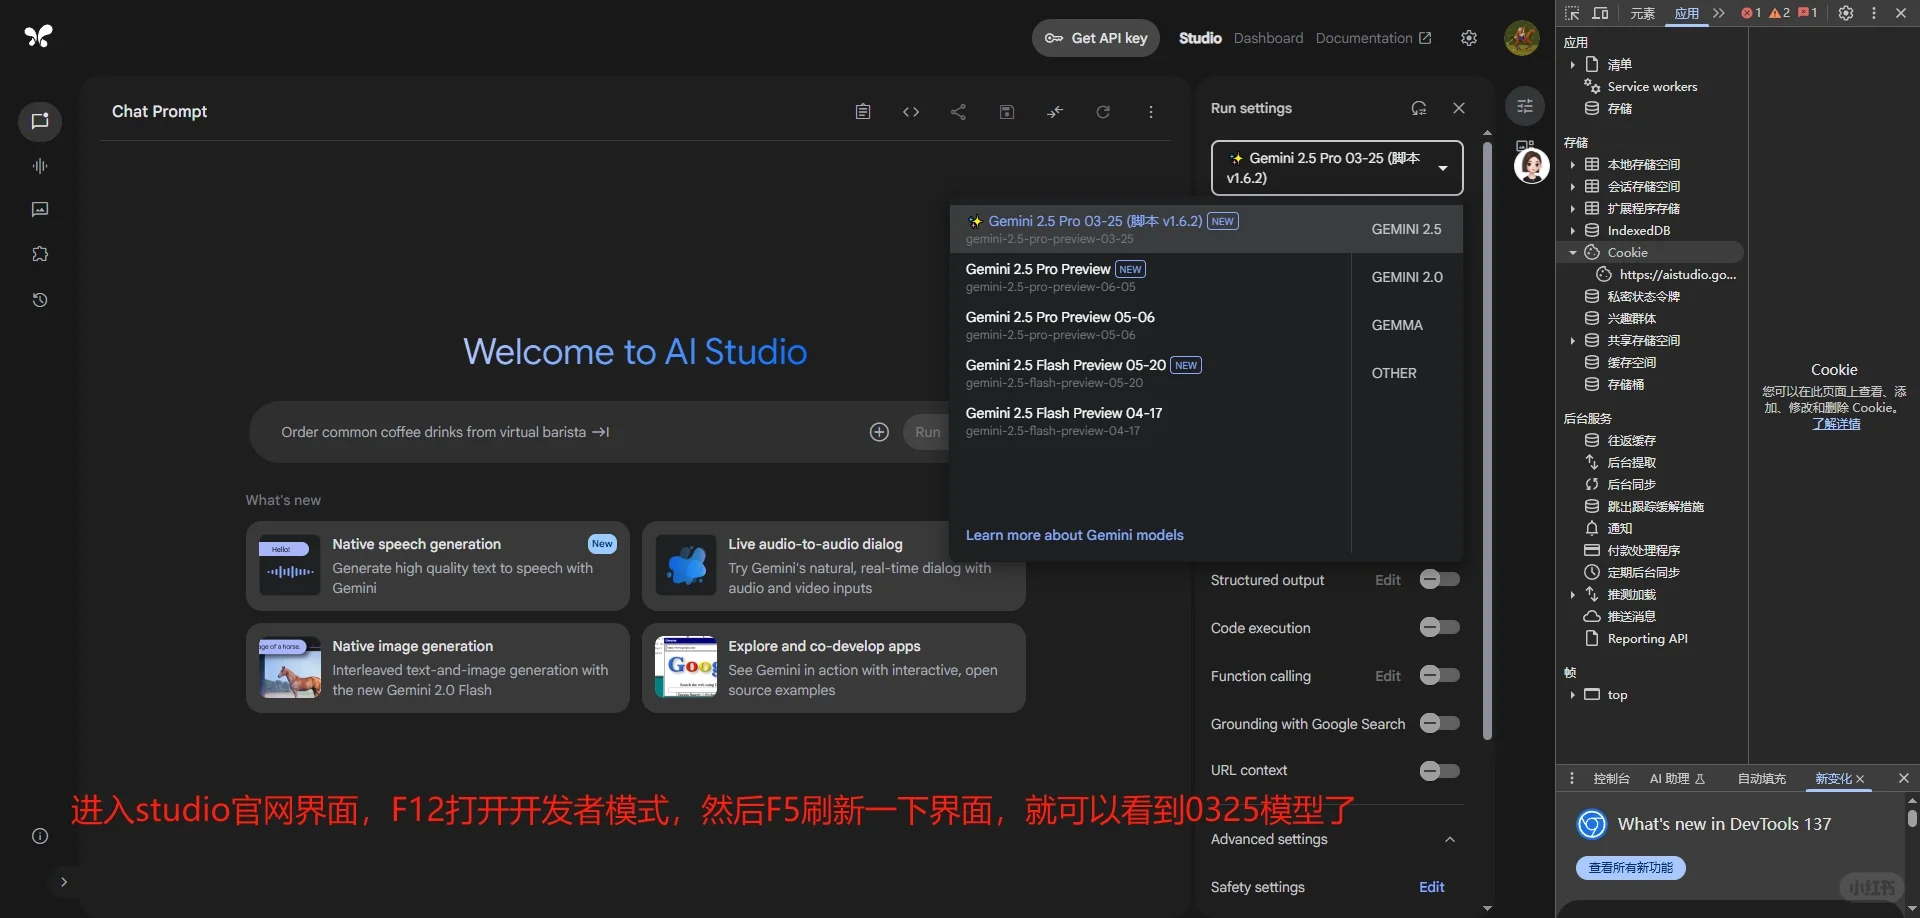Turn on URL context

[1438, 770]
